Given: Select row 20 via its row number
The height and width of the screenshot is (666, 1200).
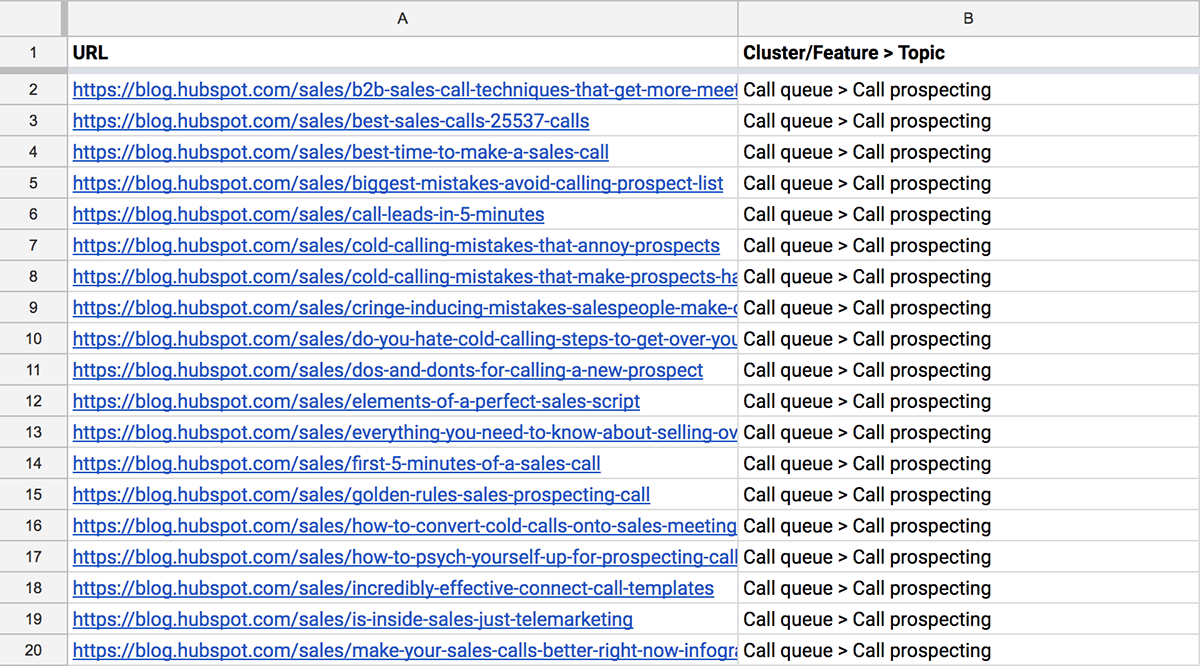Looking at the screenshot, I should (33, 650).
